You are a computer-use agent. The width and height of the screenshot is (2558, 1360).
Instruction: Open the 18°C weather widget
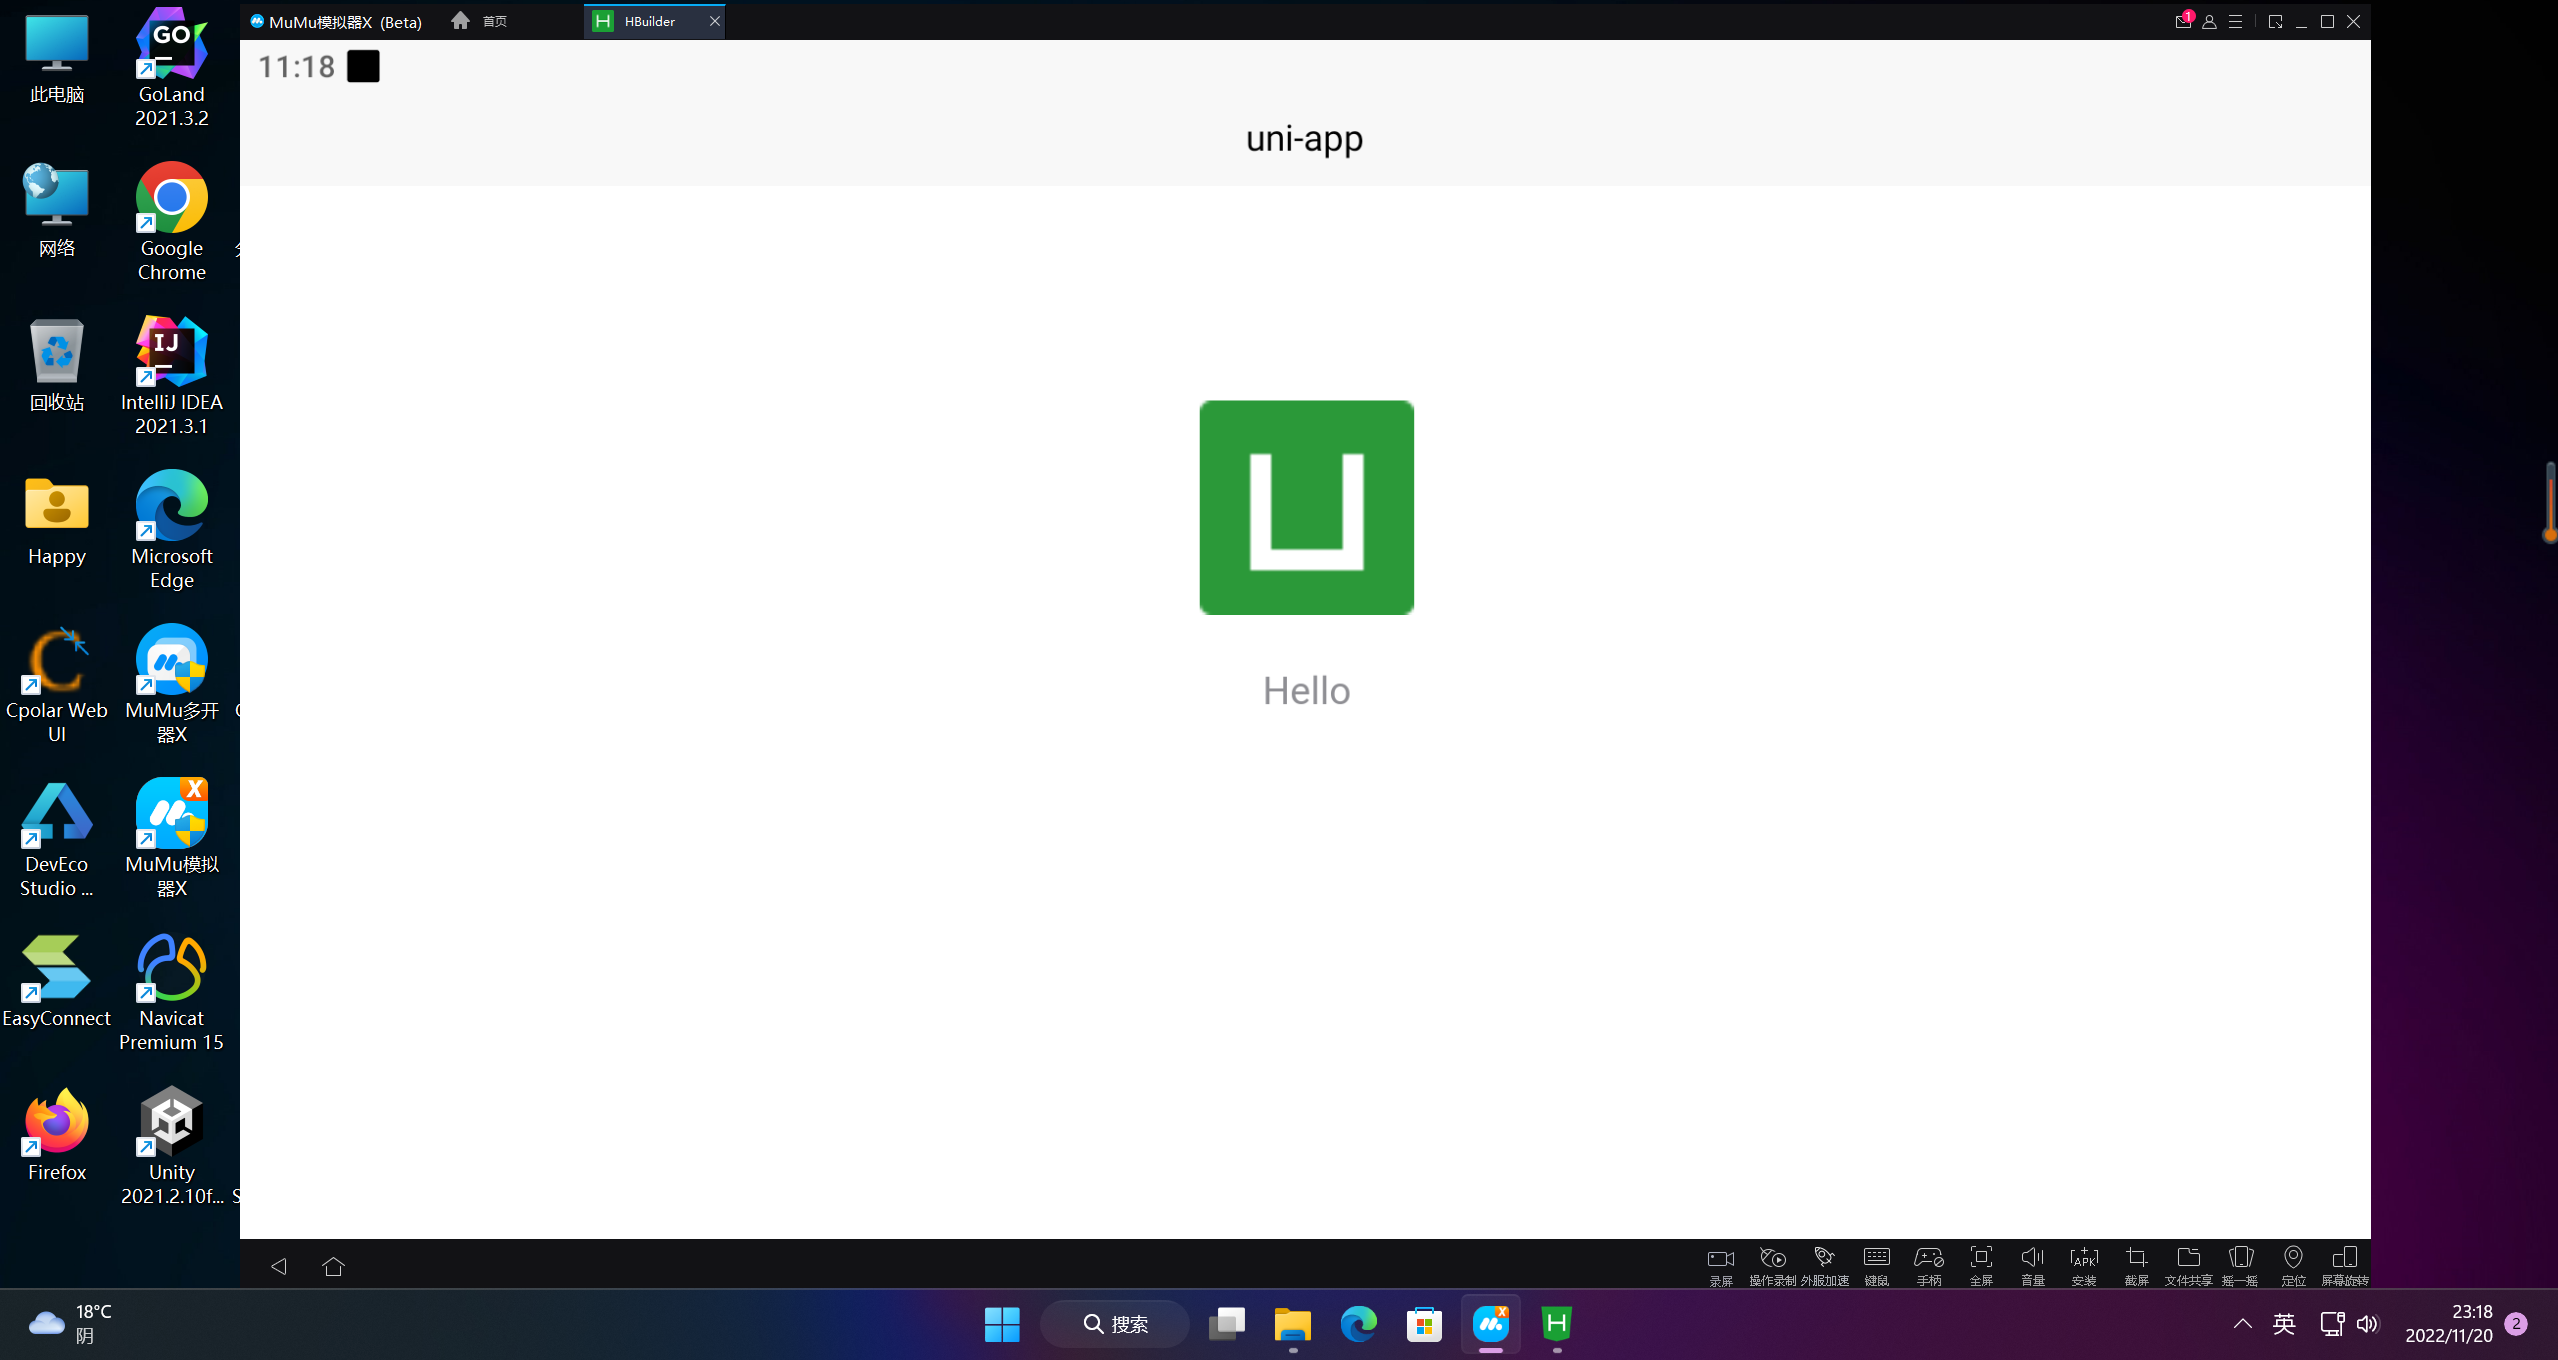click(70, 1324)
